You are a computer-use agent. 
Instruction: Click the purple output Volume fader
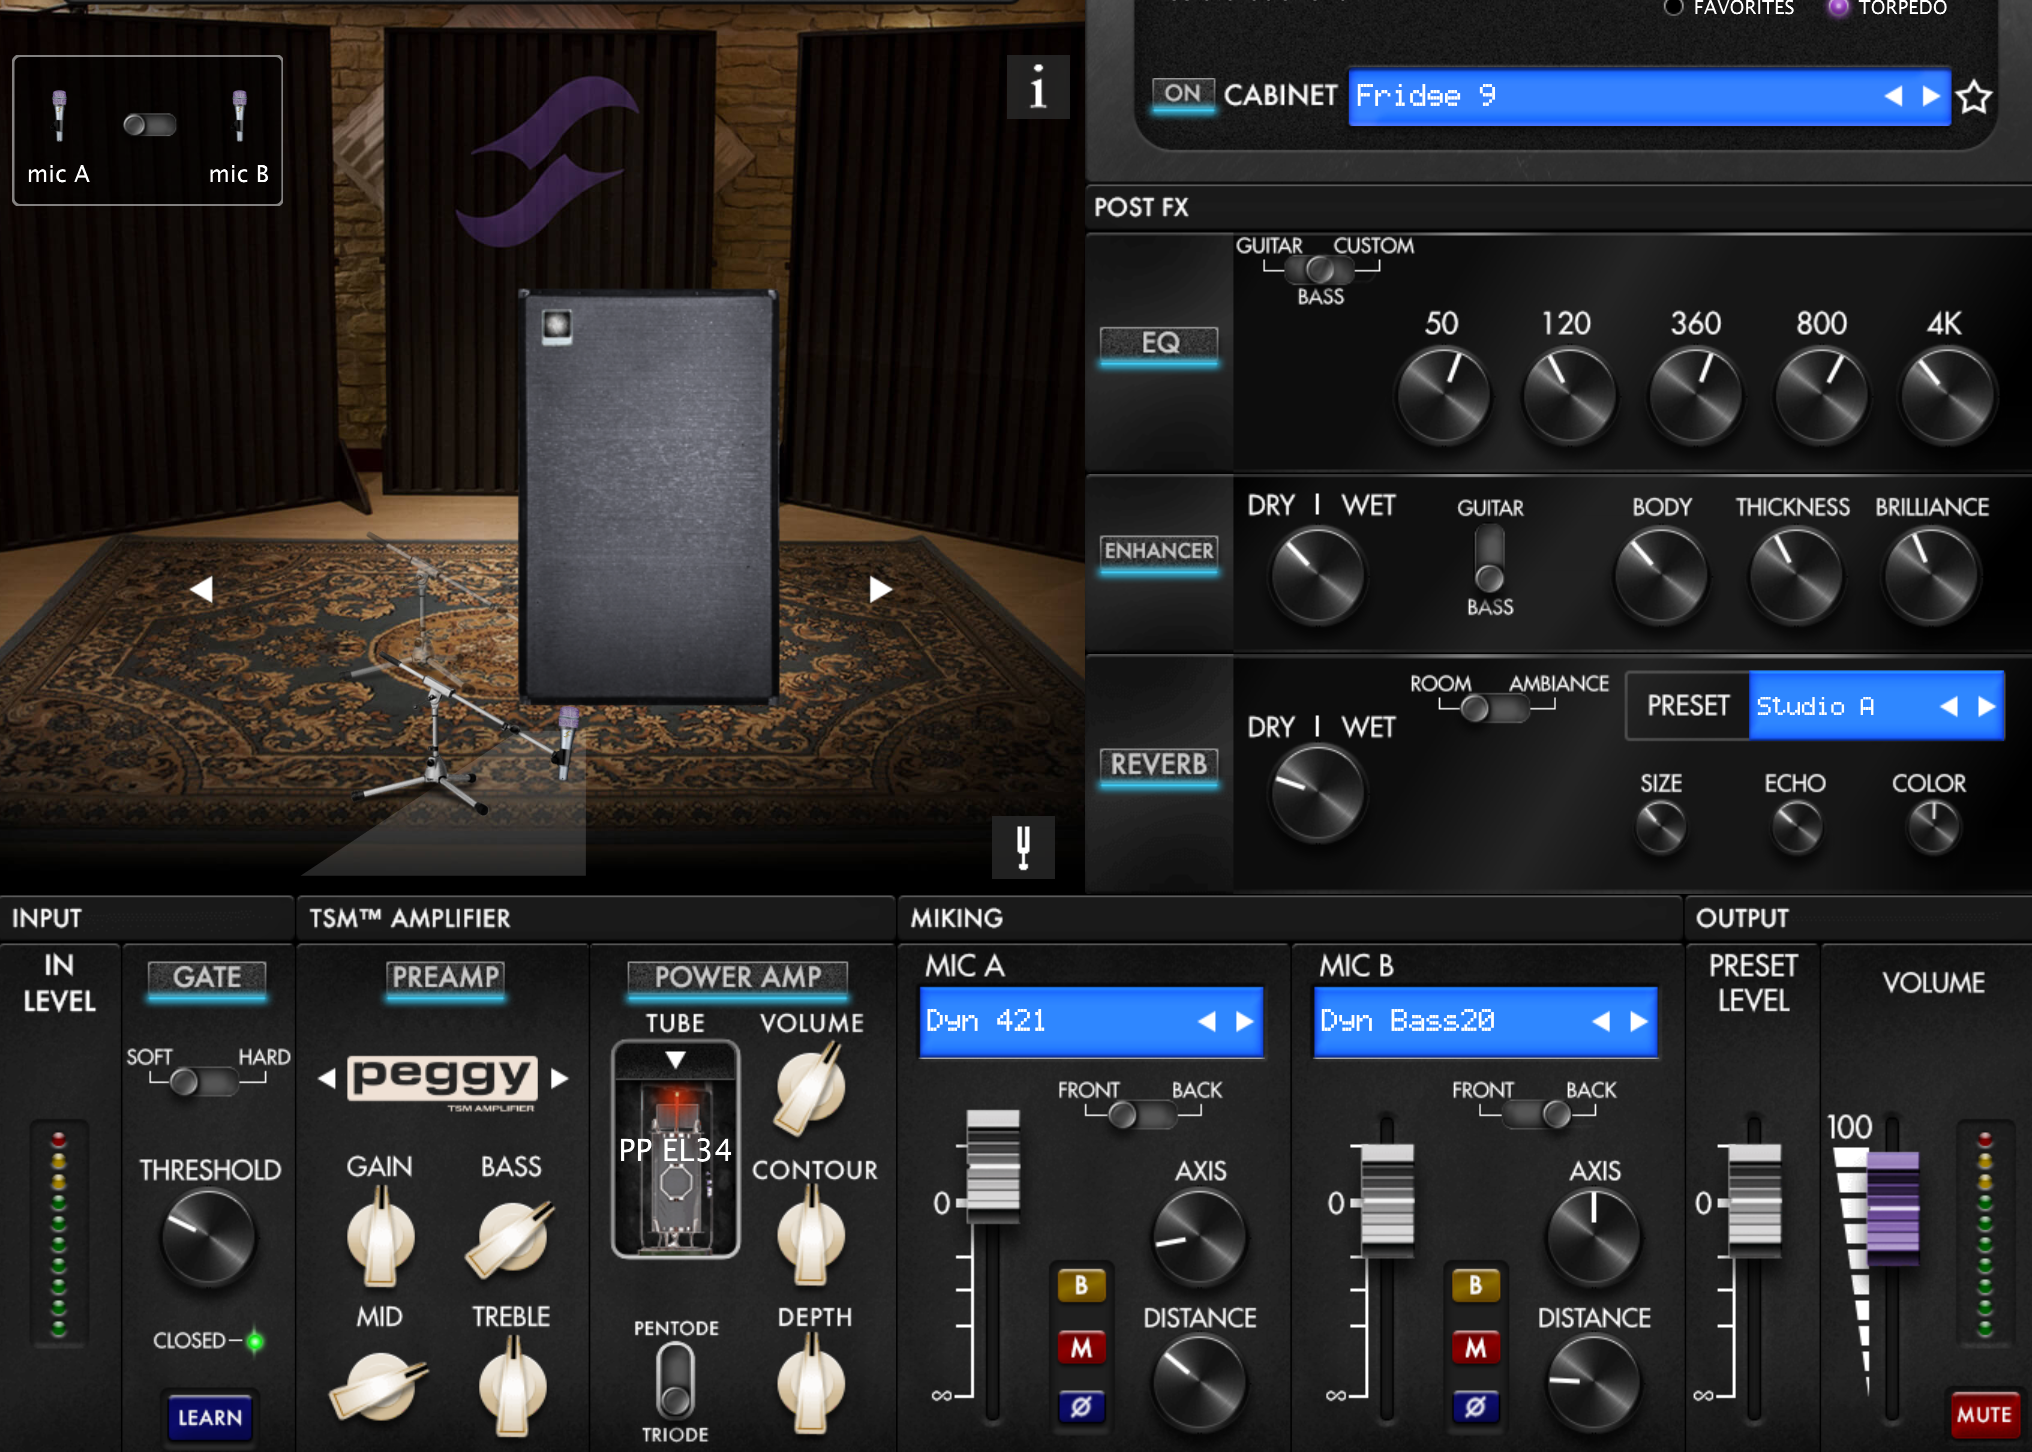[x=1892, y=1207]
